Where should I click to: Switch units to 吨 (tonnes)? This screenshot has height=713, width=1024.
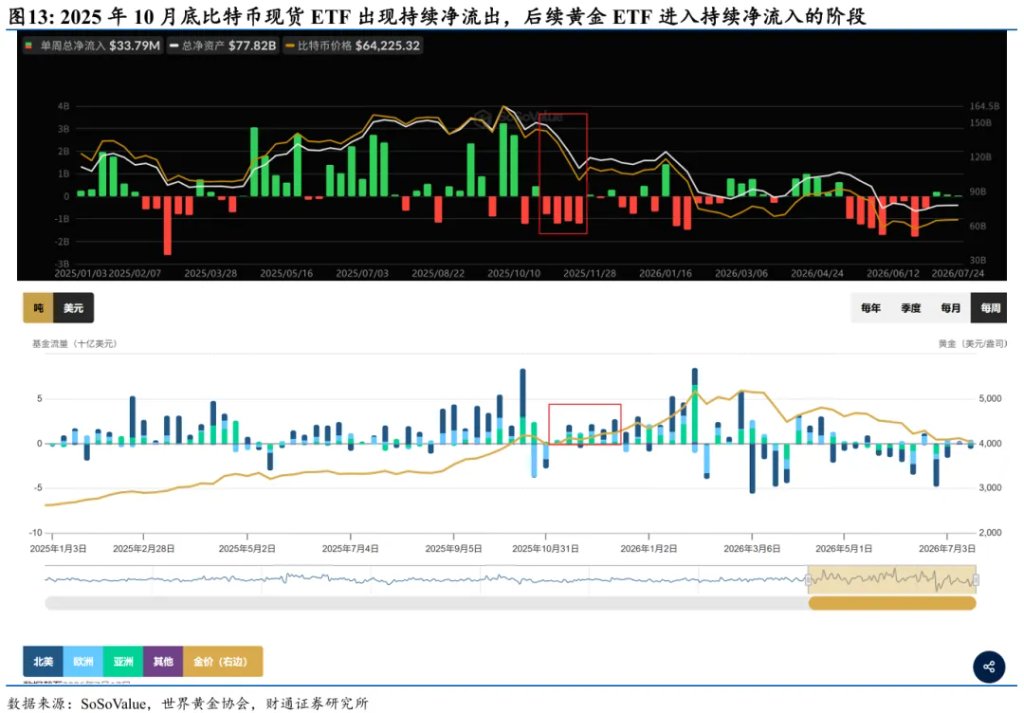pos(39,308)
